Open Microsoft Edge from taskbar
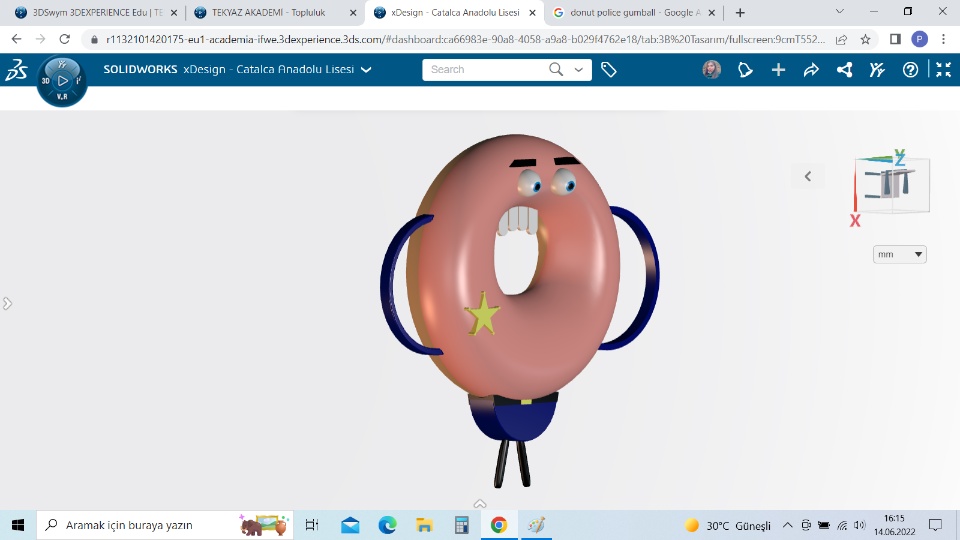Viewport: 960px width, 540px height. (x=387, y=525)
